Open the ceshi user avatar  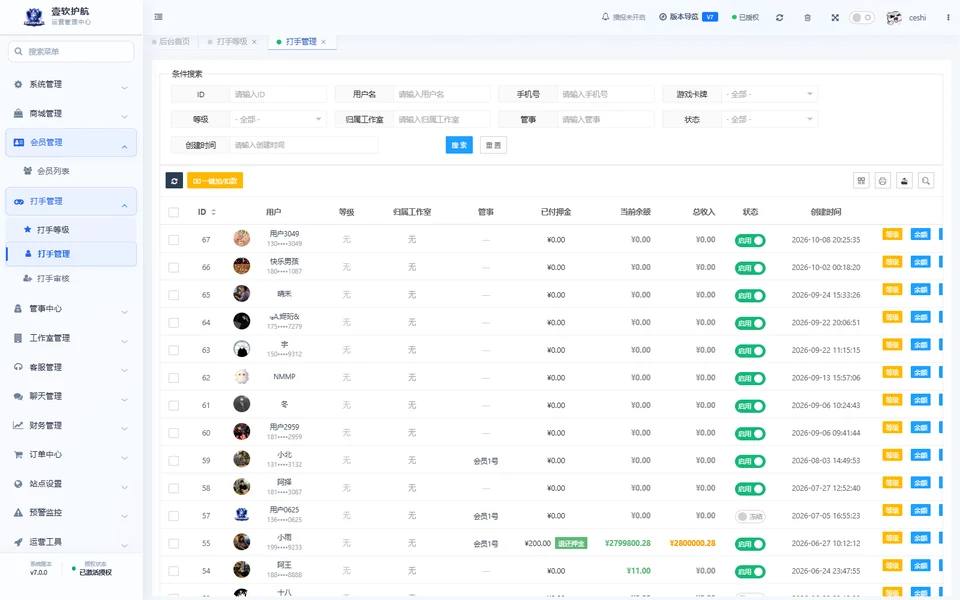tap(894, 18)
